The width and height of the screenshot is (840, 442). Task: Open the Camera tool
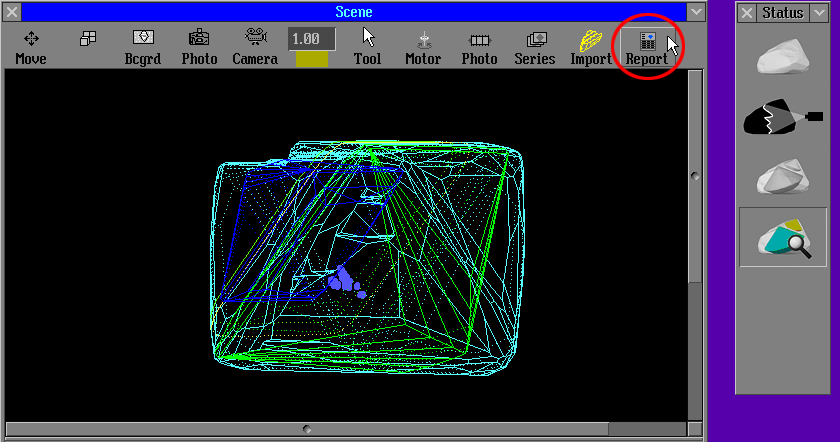(255, 46)
